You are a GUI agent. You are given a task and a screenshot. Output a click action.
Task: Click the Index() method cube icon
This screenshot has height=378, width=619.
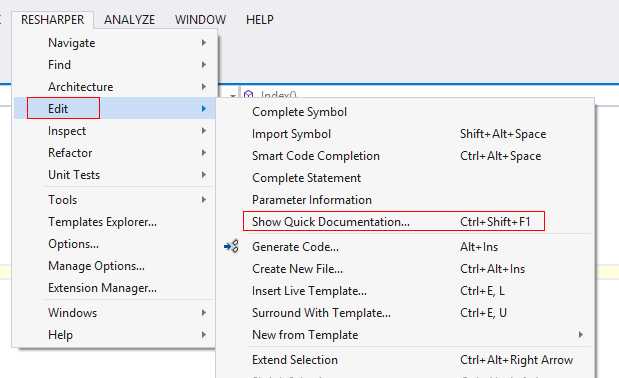[x=248, y=94]
